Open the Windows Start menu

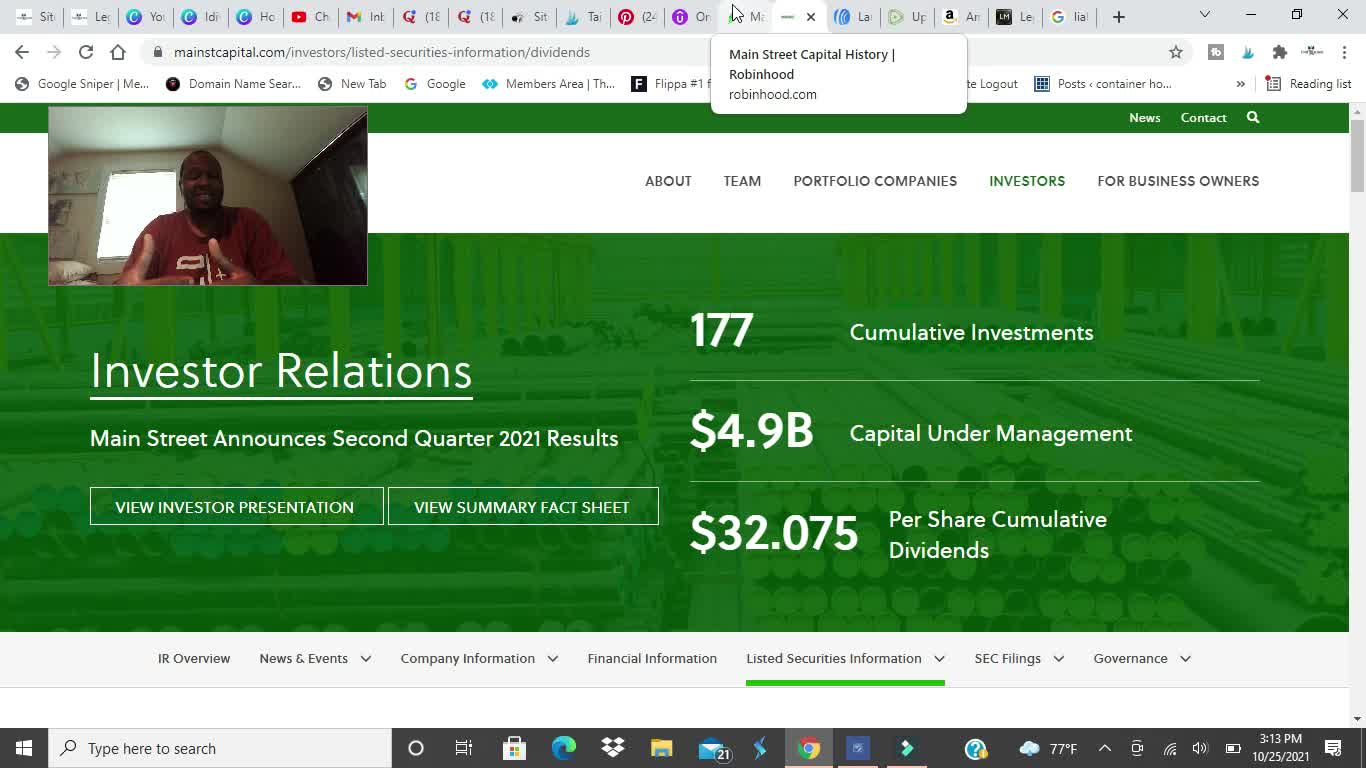(x=24, y=748)
